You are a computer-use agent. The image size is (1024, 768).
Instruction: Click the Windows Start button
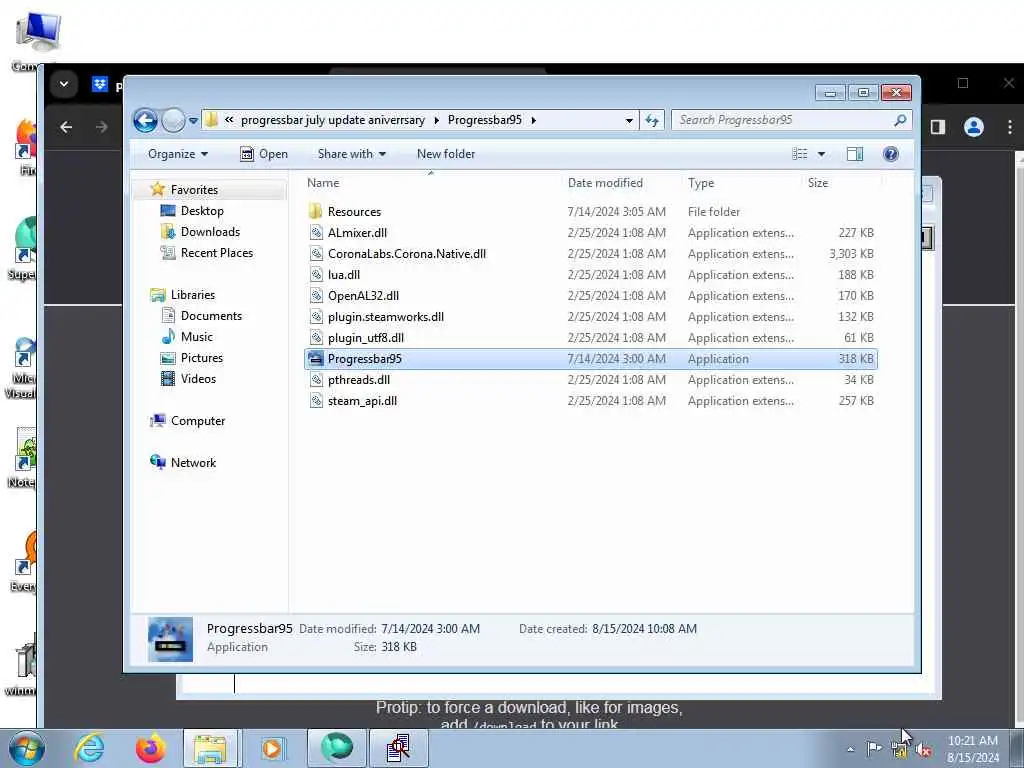(26, 748)
